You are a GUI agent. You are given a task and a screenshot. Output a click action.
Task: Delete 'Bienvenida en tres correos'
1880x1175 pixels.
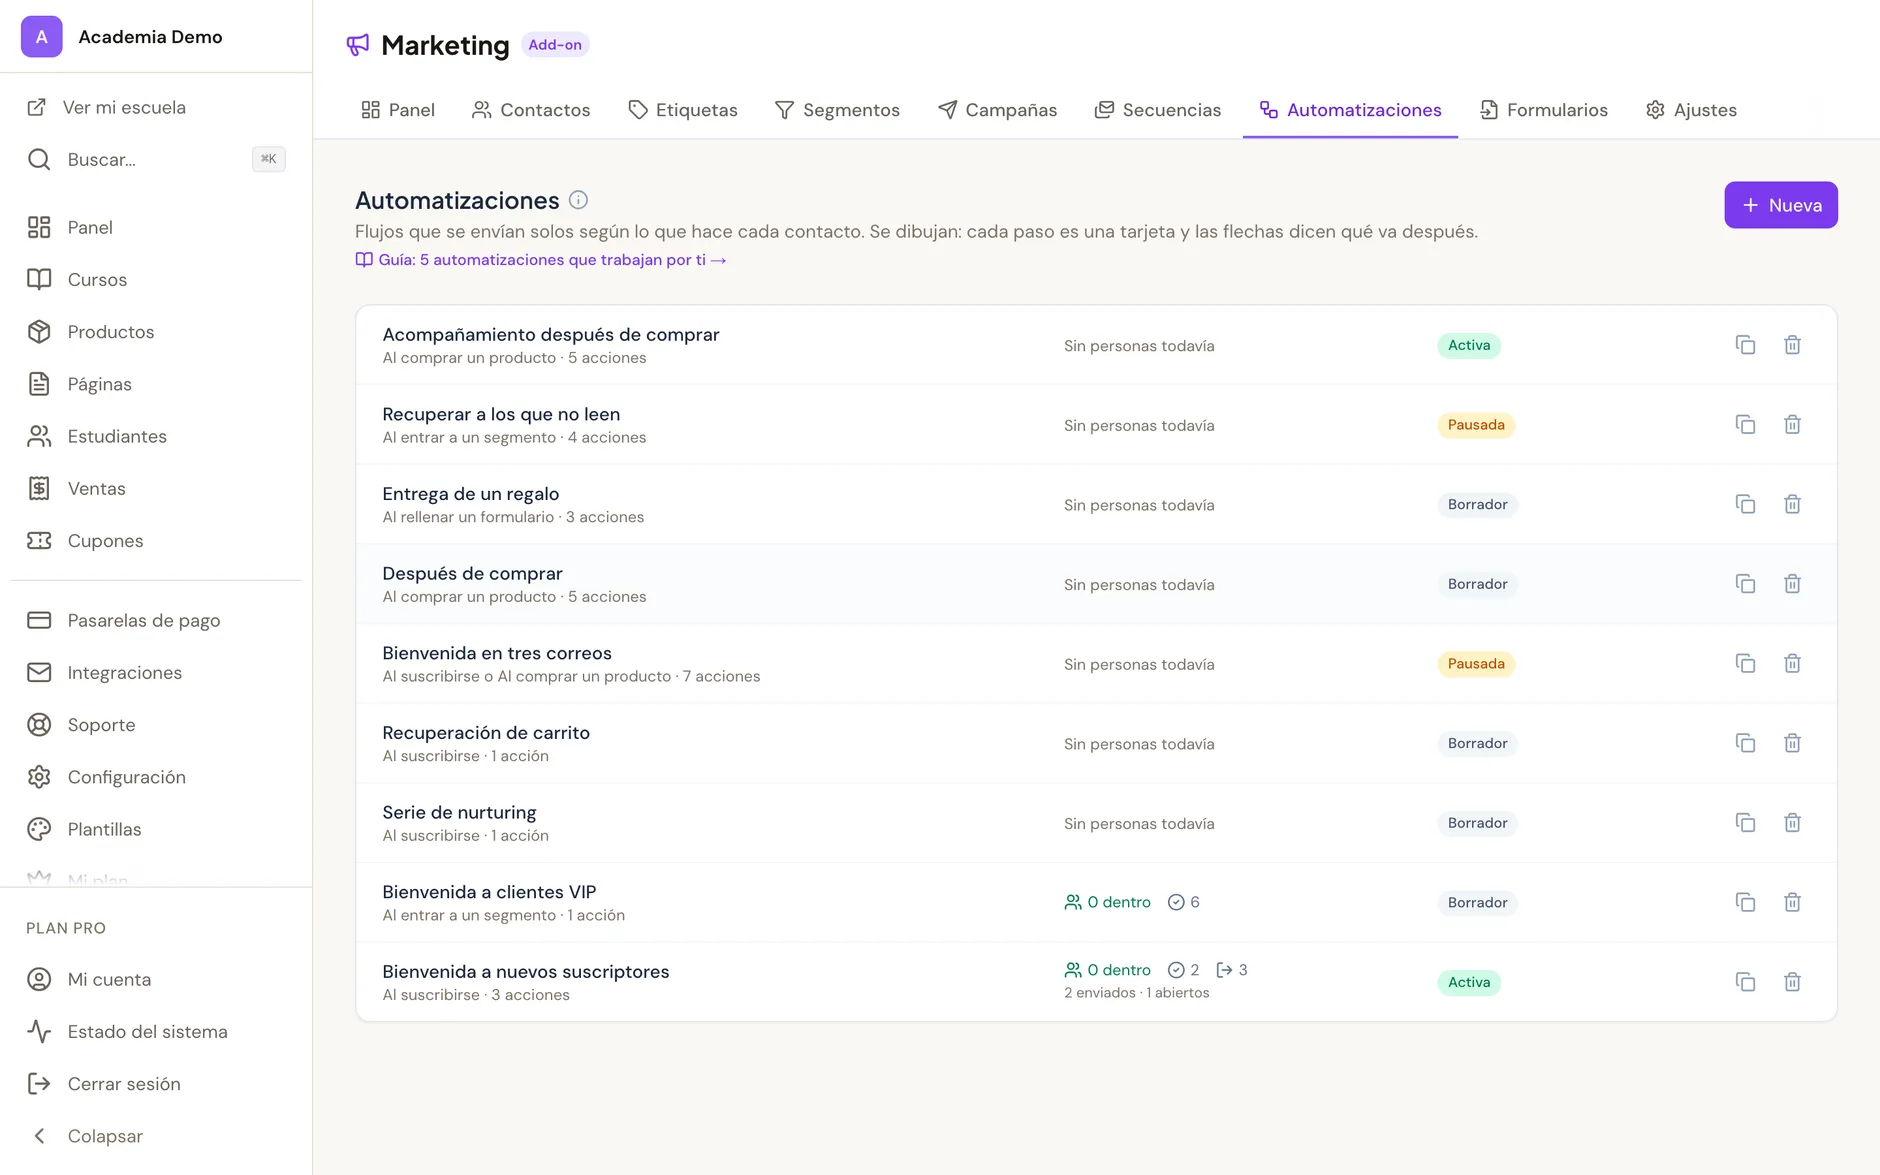1792,664
